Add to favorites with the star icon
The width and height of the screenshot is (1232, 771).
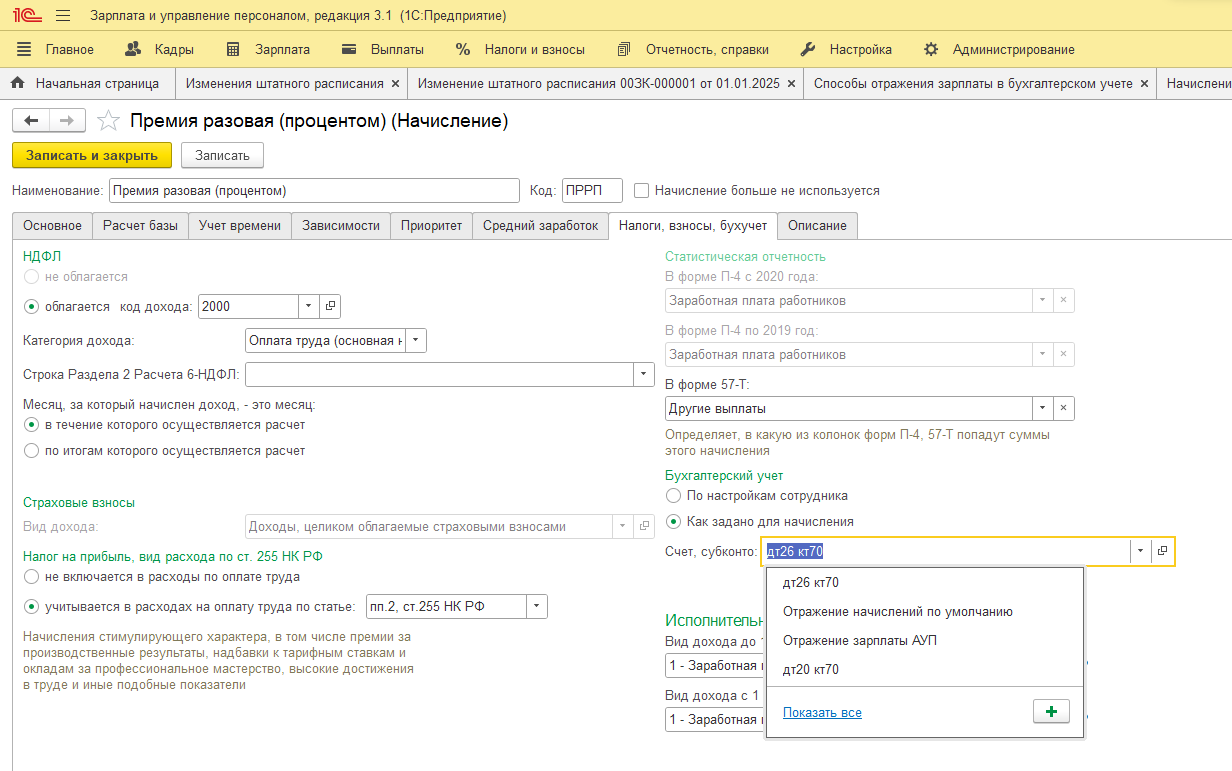pyautogui.click(x=108, y=121)
